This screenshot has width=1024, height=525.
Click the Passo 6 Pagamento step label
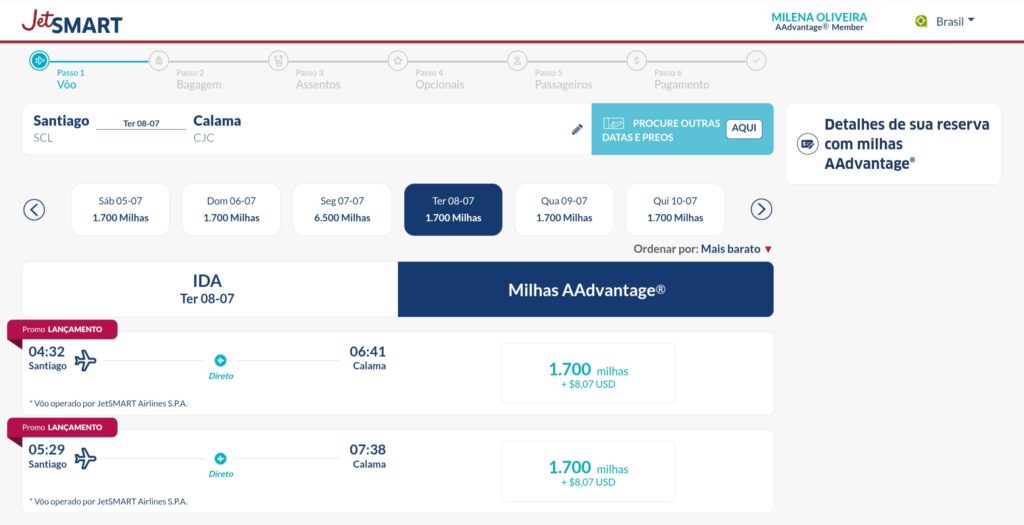click(681, 79)
